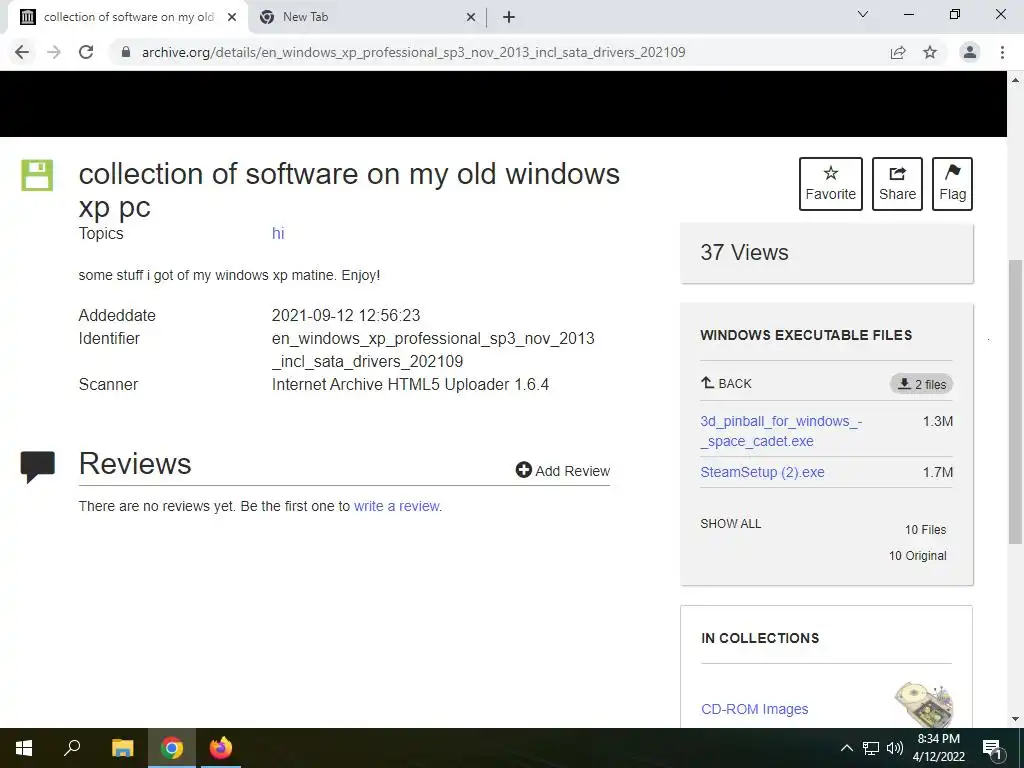Open the taskbar clock and date

938,748
